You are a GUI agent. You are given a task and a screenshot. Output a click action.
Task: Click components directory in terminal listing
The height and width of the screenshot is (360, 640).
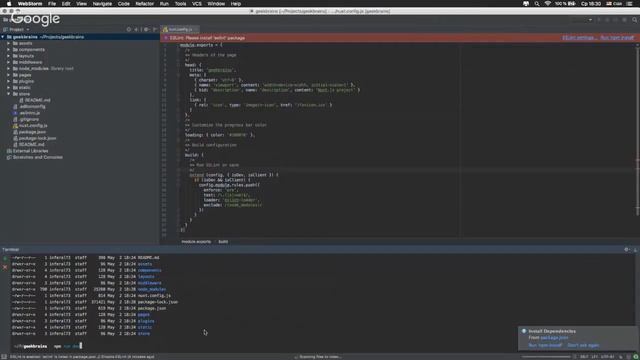click(149, 270)
